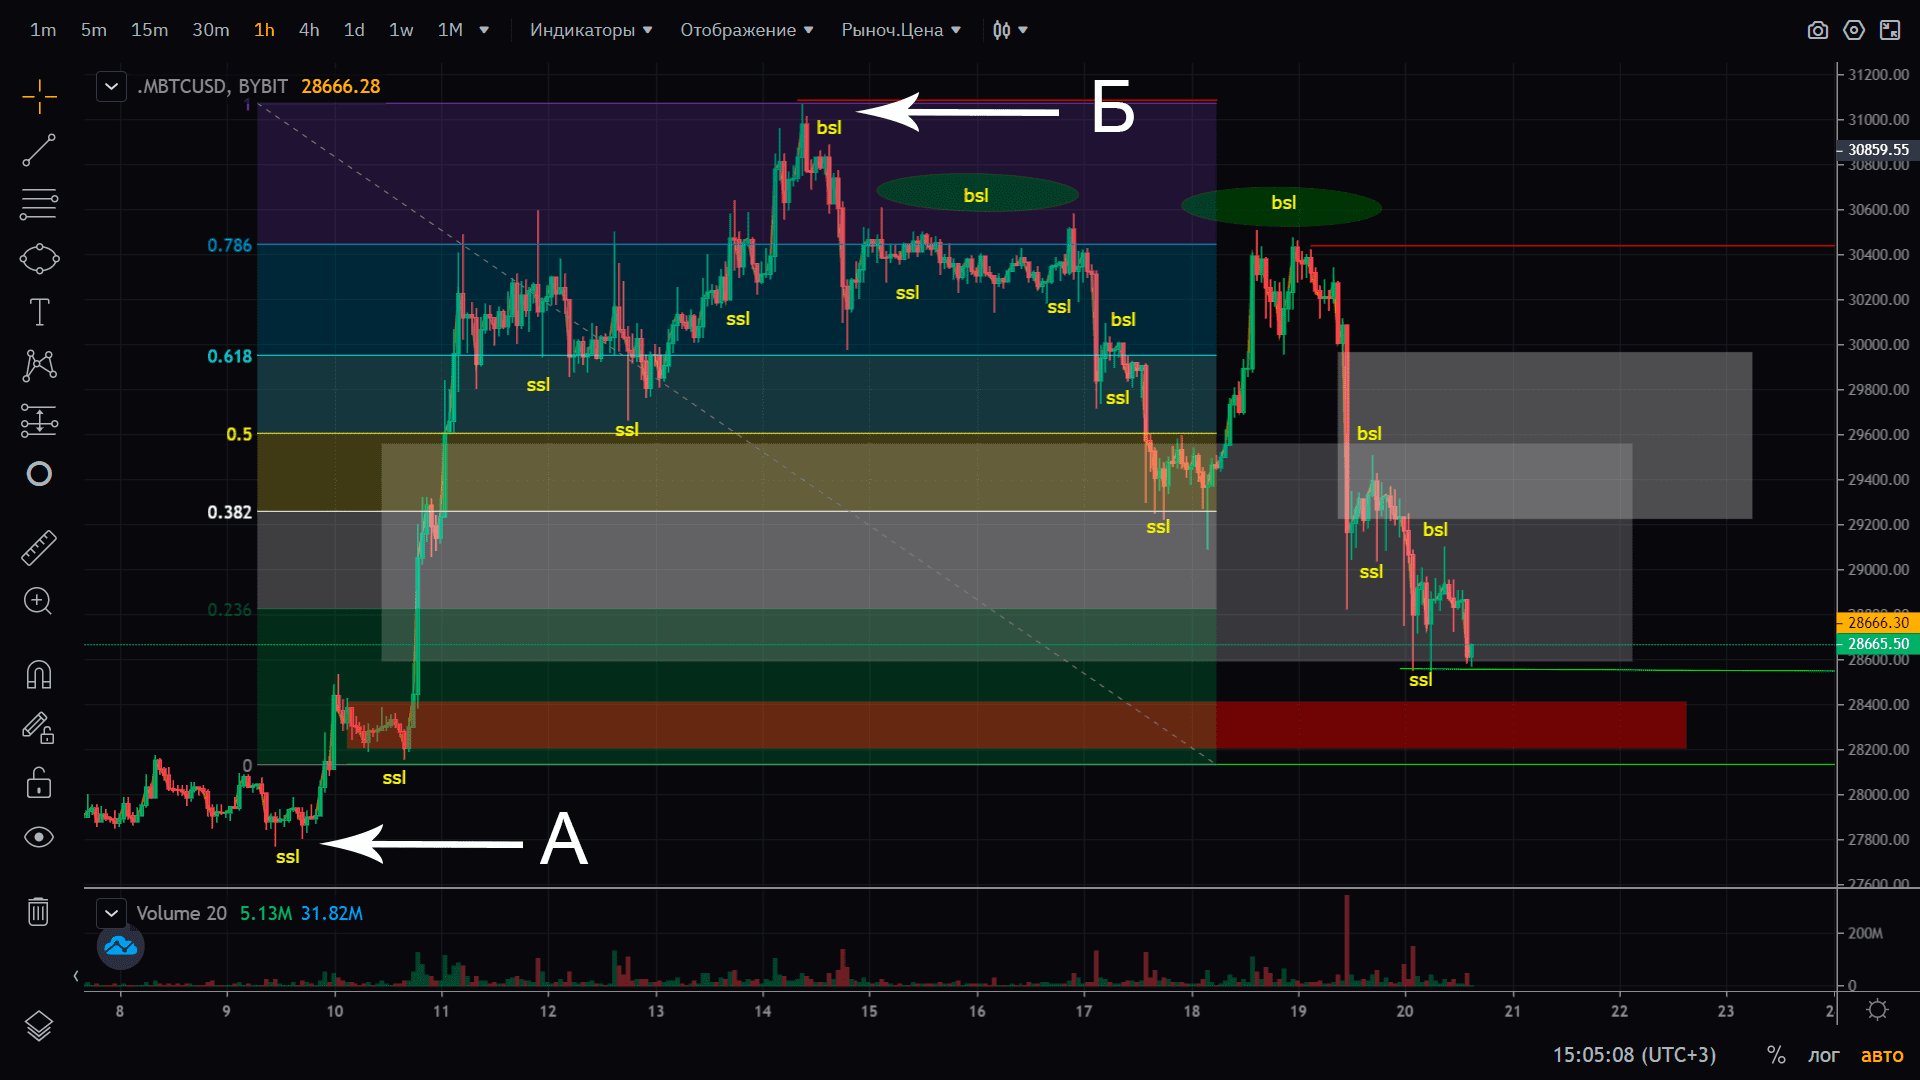Select the bsl label at the chart high
The image size is (1920, 1080).
click(x=828, y=127)
